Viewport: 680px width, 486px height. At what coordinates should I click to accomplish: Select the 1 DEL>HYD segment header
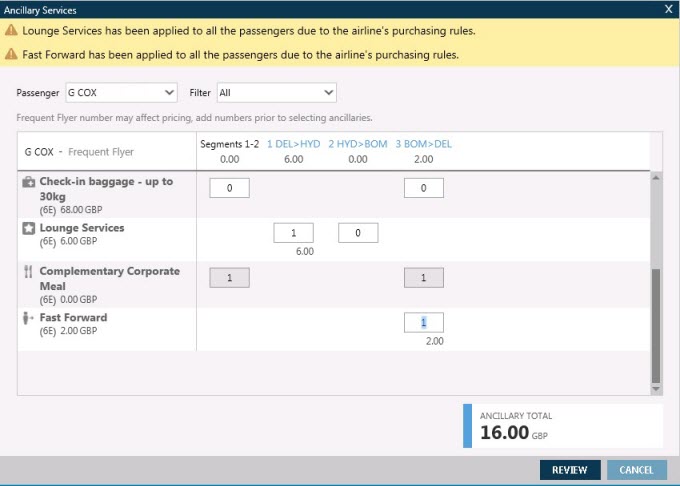coord(293,144)
